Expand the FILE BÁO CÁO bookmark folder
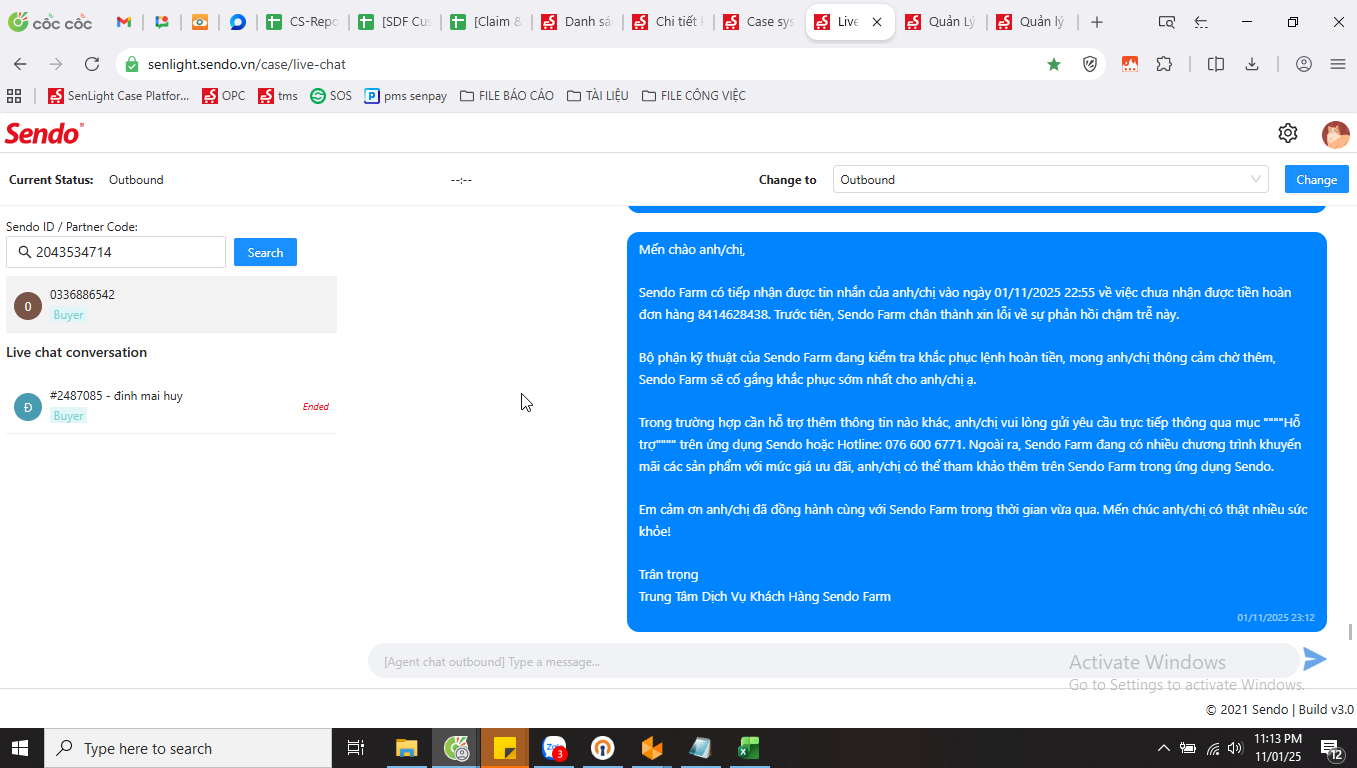Image resolution: width=1357 pixels, height=768 pixels. pyautogui.click(x=507, y=96)
